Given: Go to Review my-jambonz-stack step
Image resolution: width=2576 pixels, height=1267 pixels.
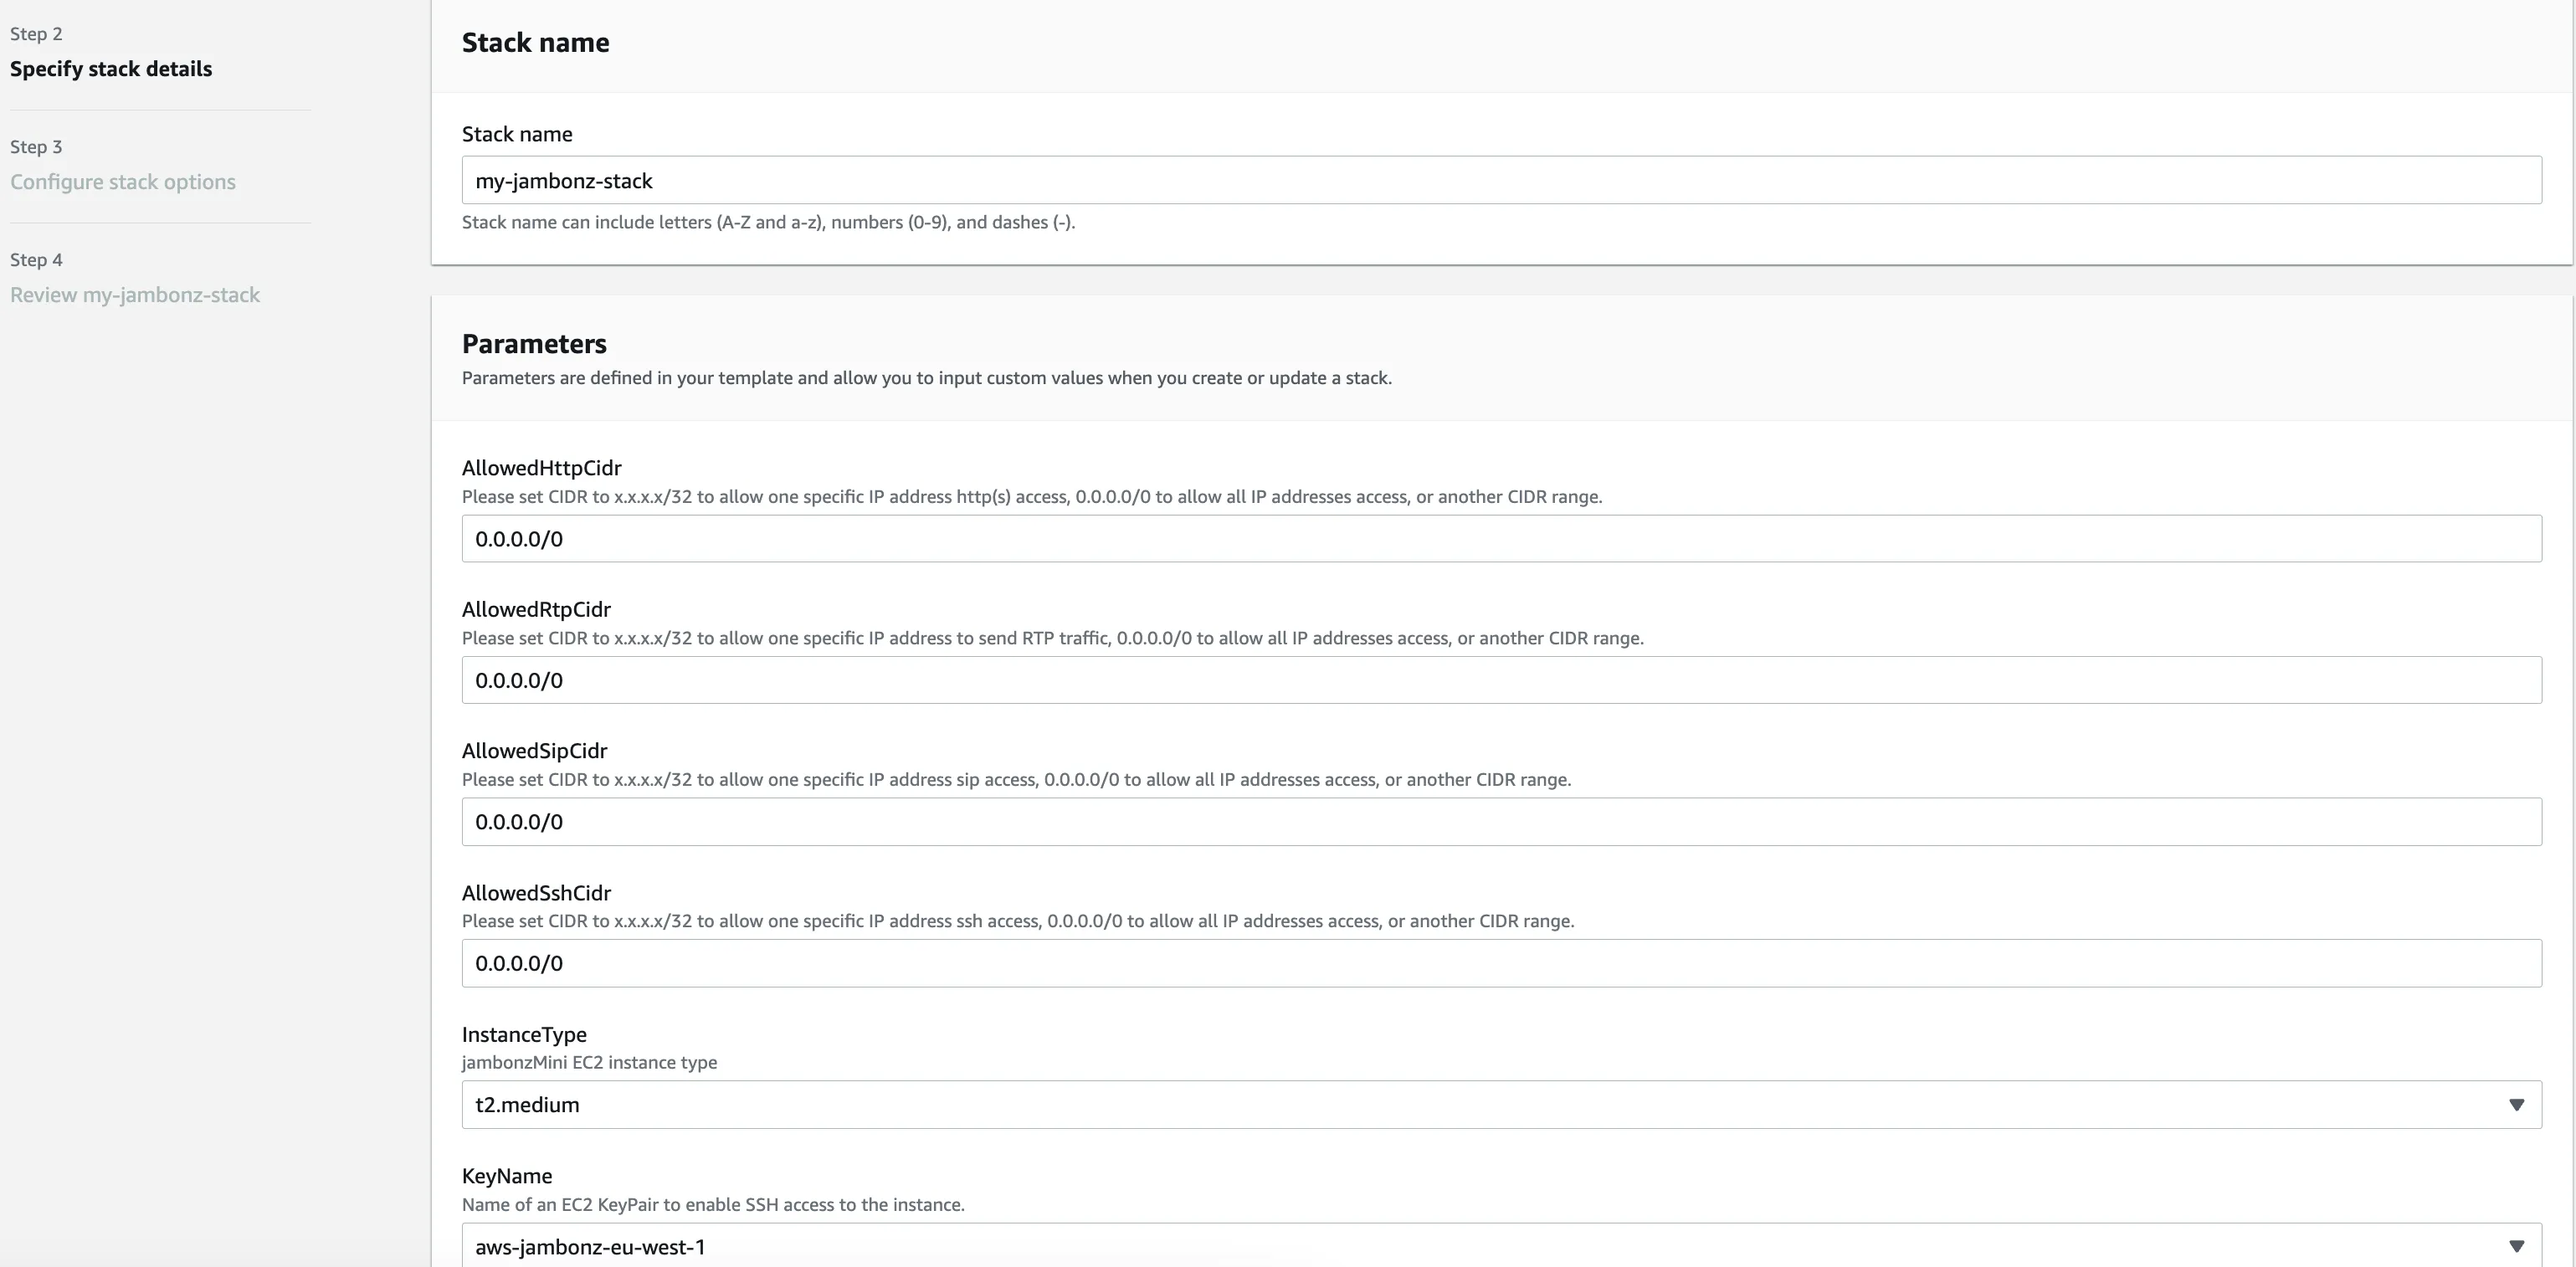Looking at the screenshot, I should [x=135, y=295].
